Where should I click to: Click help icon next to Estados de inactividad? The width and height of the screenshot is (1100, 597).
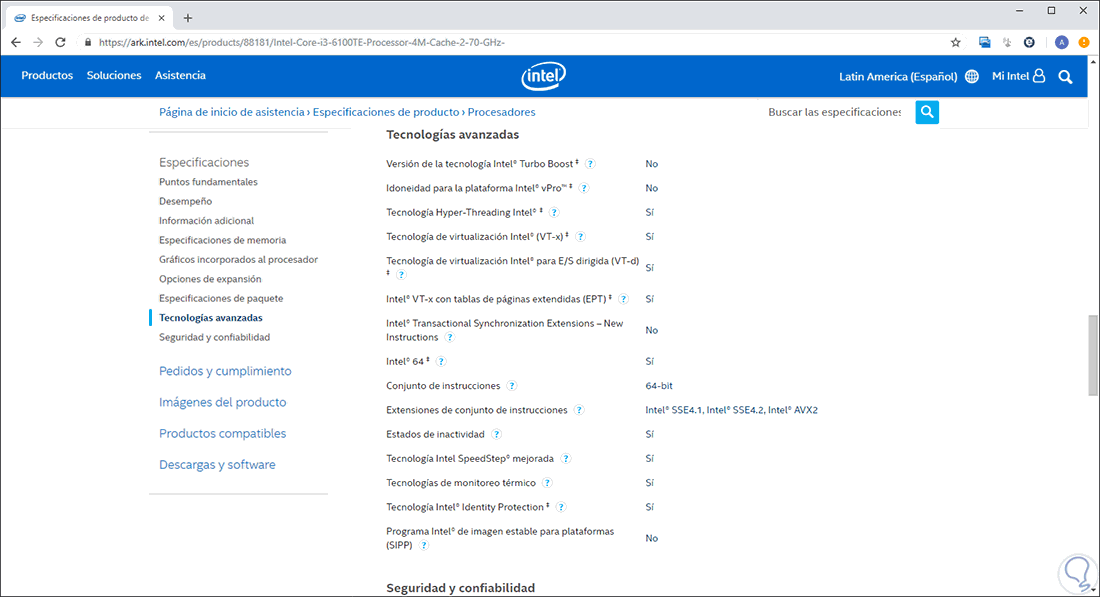tap(497, 435)
